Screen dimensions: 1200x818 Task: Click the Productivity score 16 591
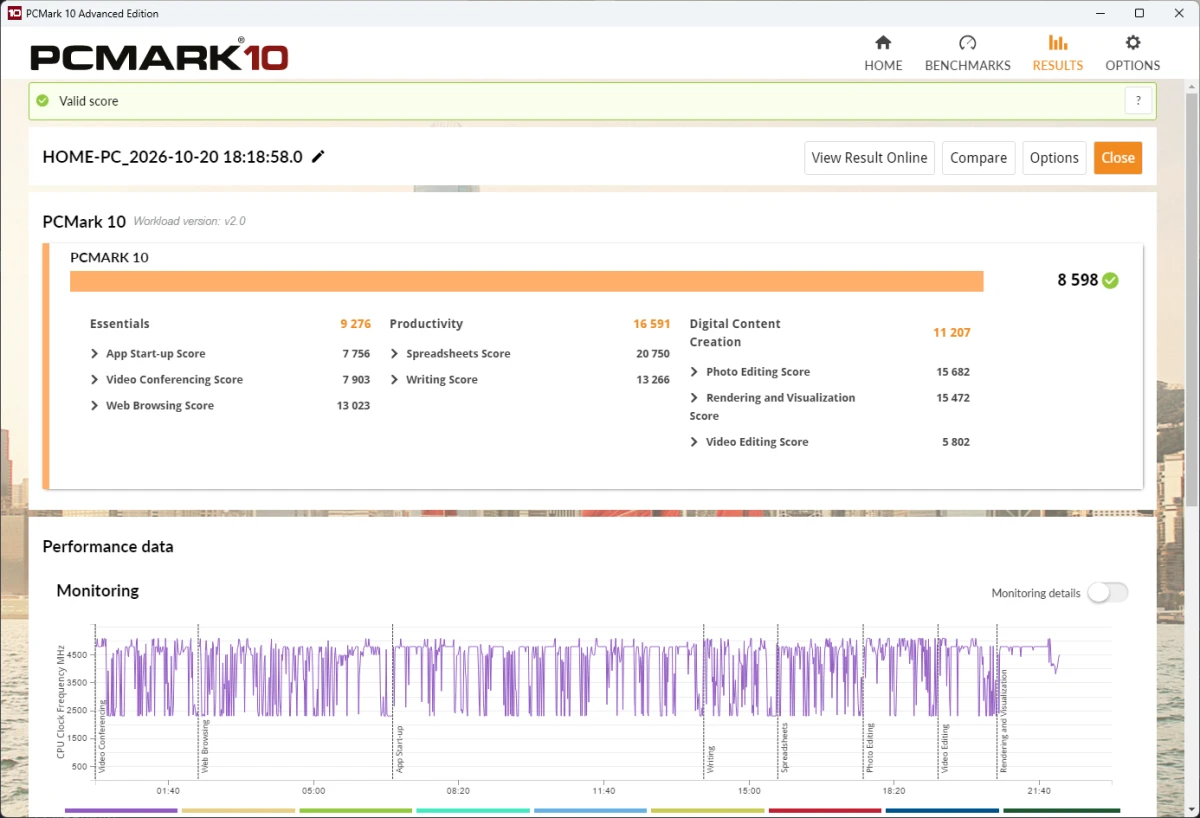(652, 324)
